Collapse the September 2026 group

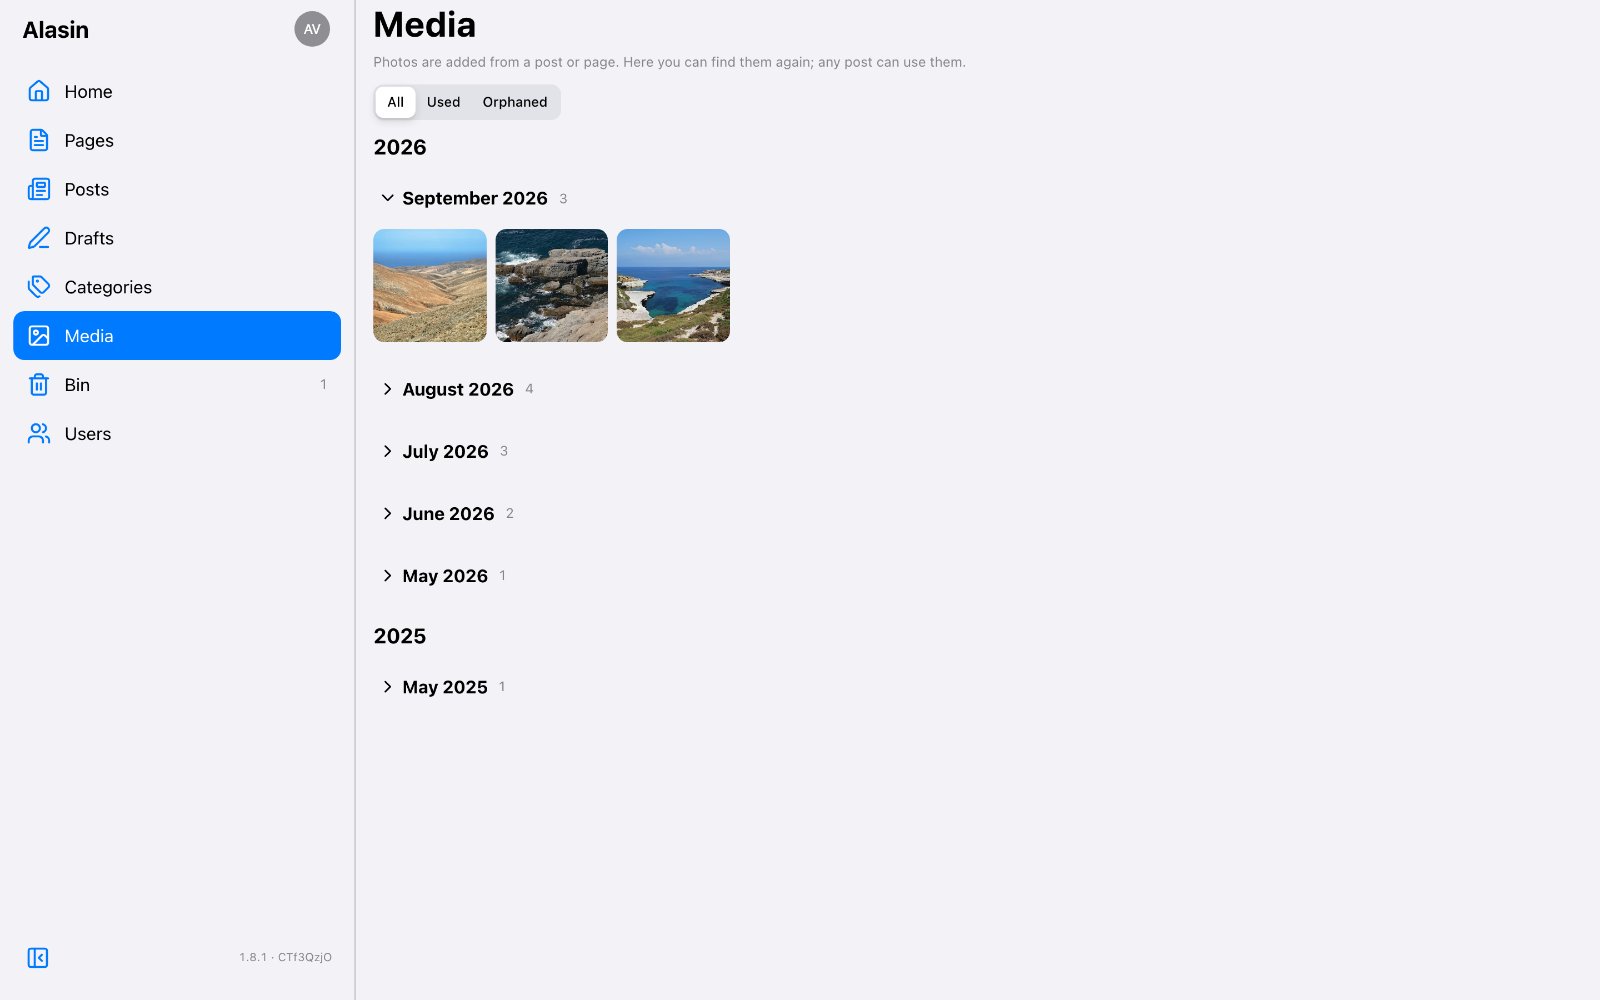[x=387, y=198]
